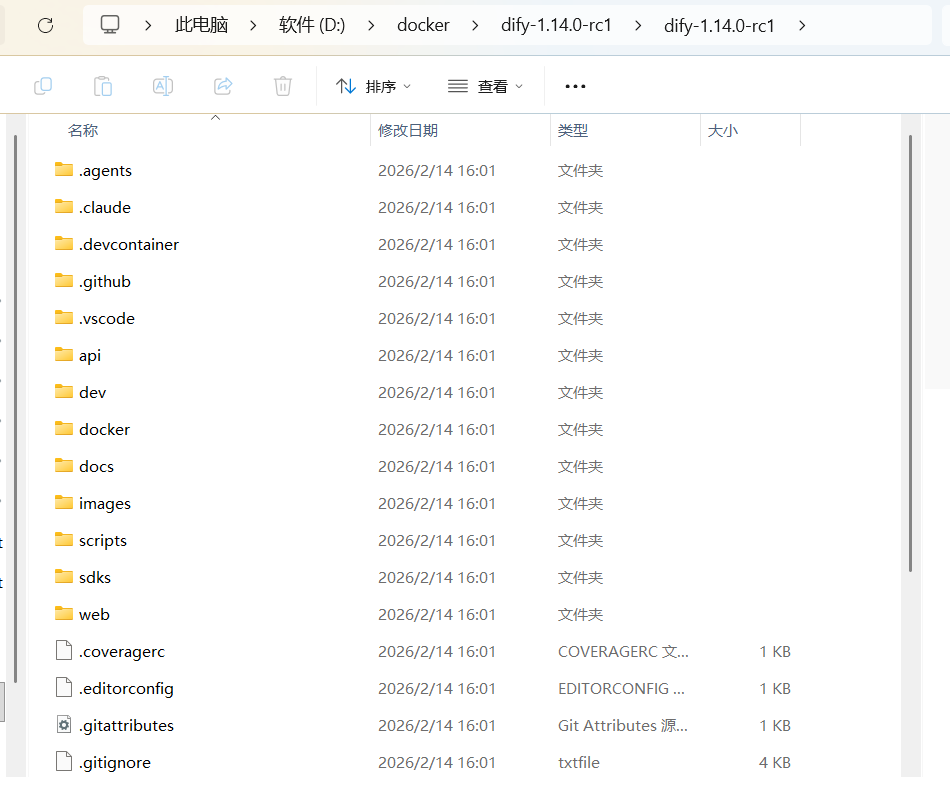
Task: Click the .gitattributes file name
Action: pyautogui.click(x=126, y=726)
